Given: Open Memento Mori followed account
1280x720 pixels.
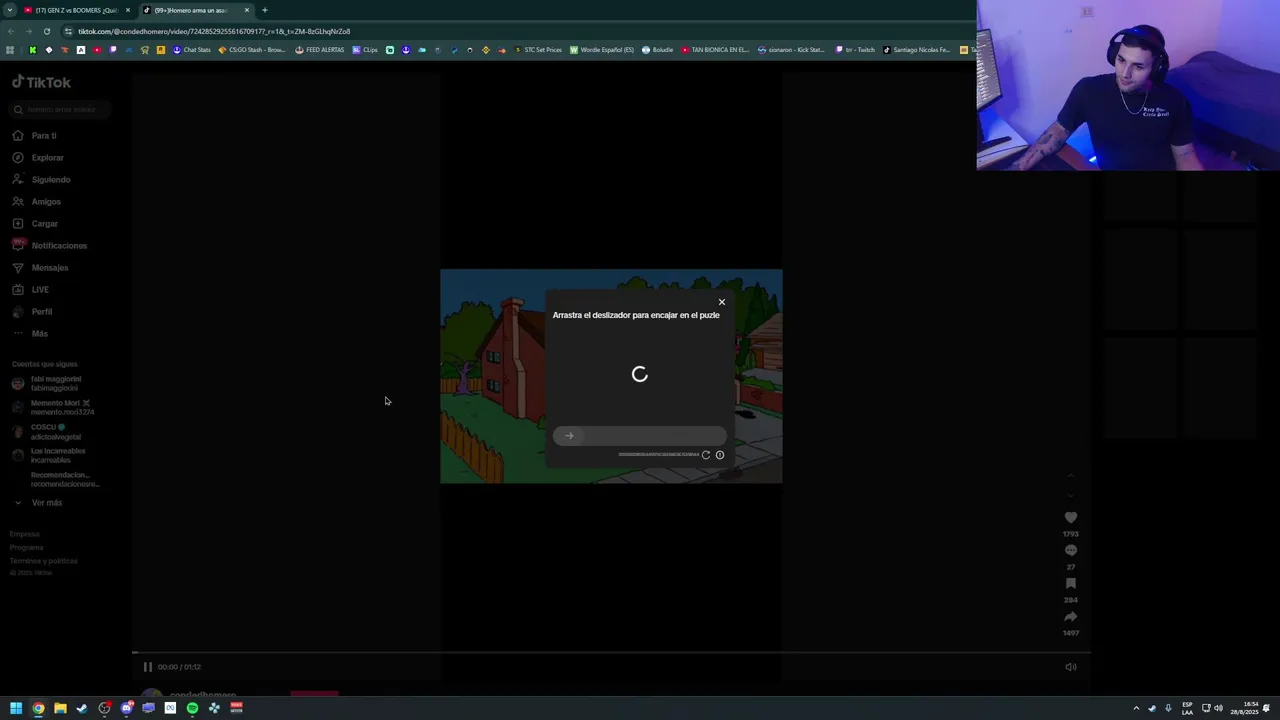Looking at the screenshot, I should pyautogui.click(x=55, y=408).
